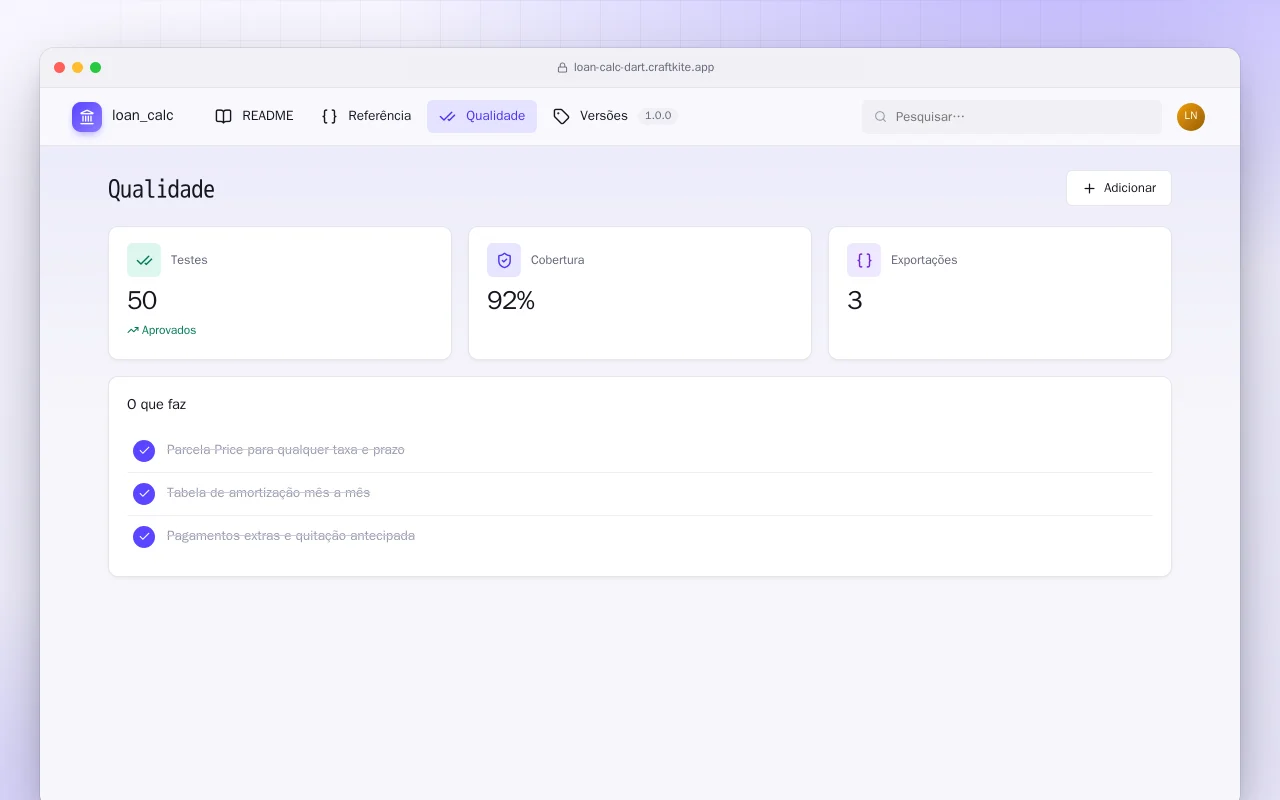Click the Testes card label
The width and height of the screenshot is (1280, 800).
[x=189, y=260]
